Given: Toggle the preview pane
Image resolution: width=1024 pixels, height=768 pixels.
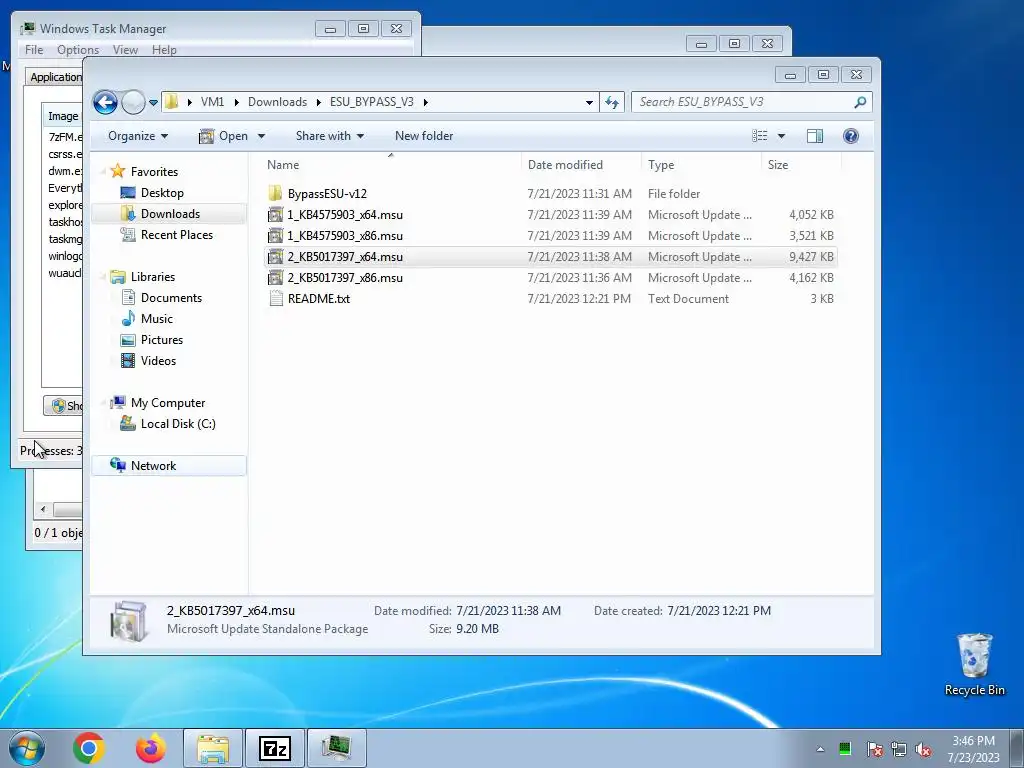Looking at the screenshot, I should 814,136.
